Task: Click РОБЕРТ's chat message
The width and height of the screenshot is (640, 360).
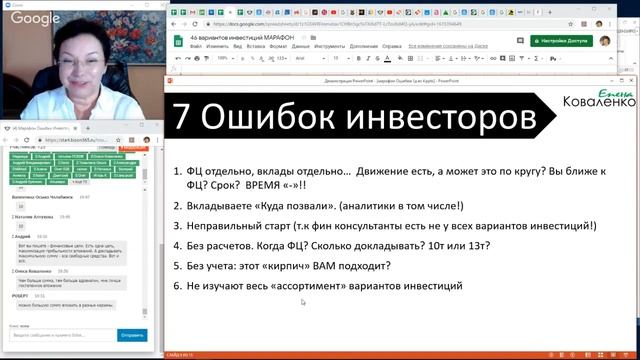Action: coord(66,305)
